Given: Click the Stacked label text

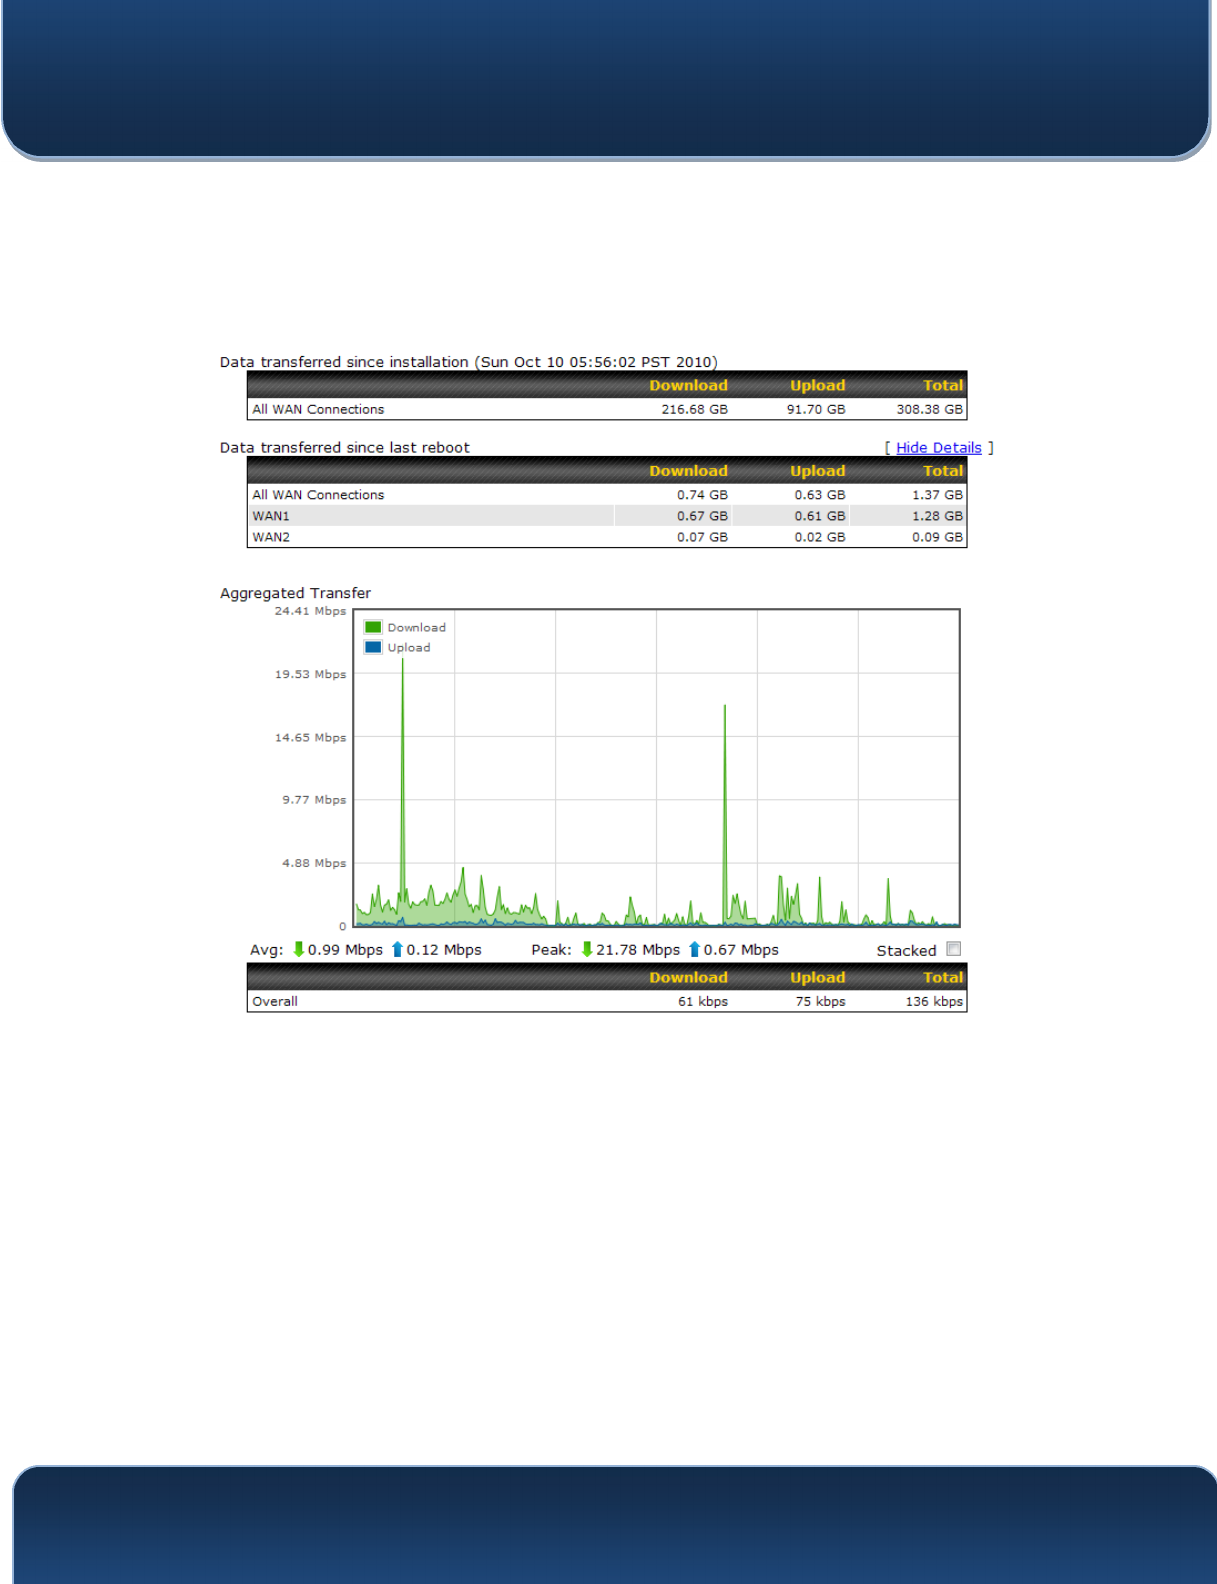Looking at the screenshot, I should [906, 950].
